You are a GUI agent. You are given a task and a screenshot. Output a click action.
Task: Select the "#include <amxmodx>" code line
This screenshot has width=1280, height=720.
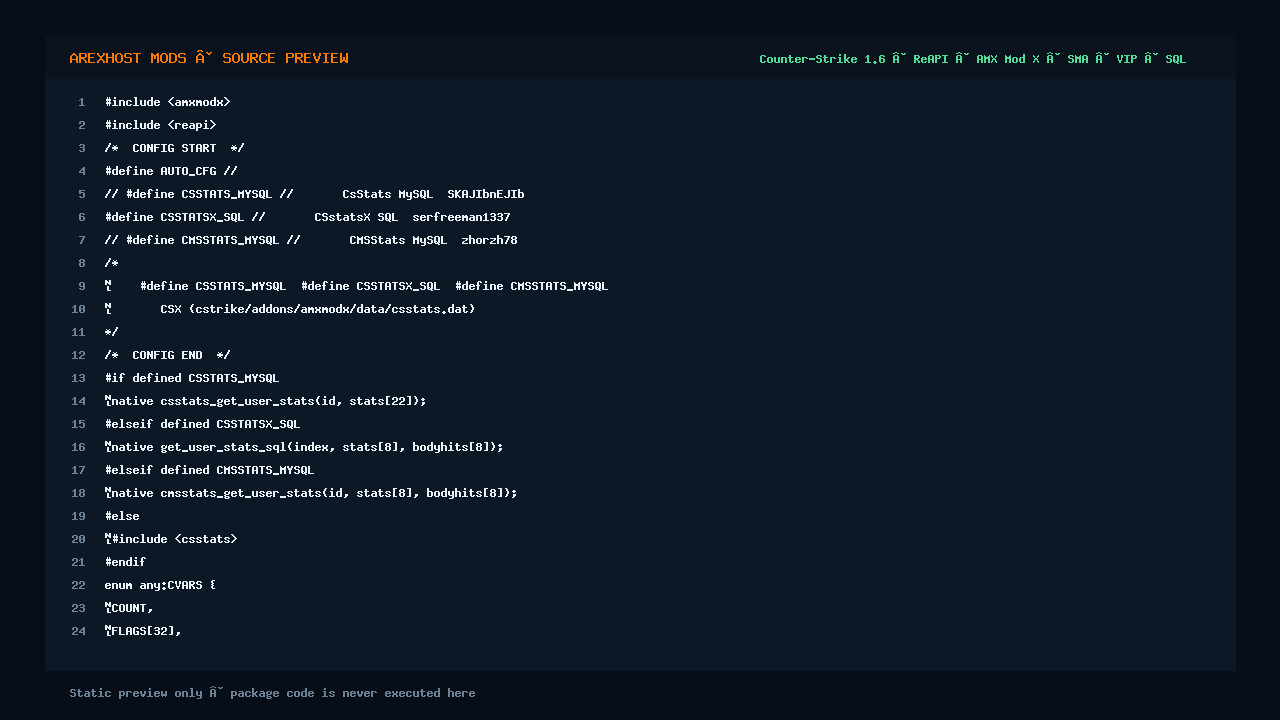click(x=168, y=102)
